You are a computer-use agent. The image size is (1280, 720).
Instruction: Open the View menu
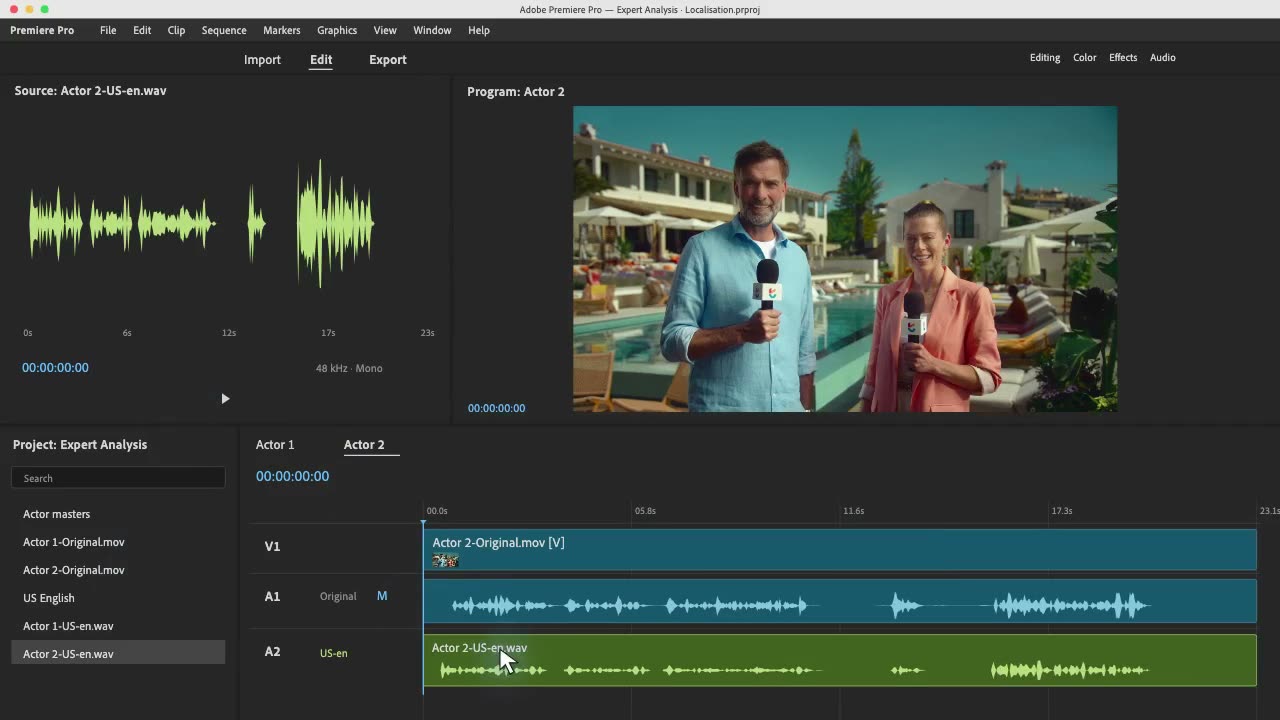[x=385, y=30]
